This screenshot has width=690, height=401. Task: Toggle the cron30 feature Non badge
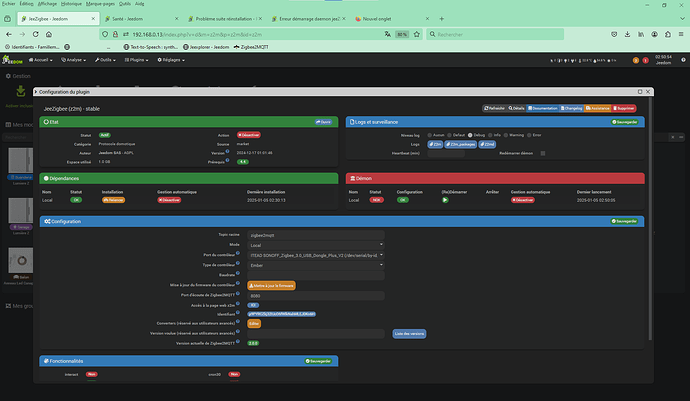pos(234,374)
